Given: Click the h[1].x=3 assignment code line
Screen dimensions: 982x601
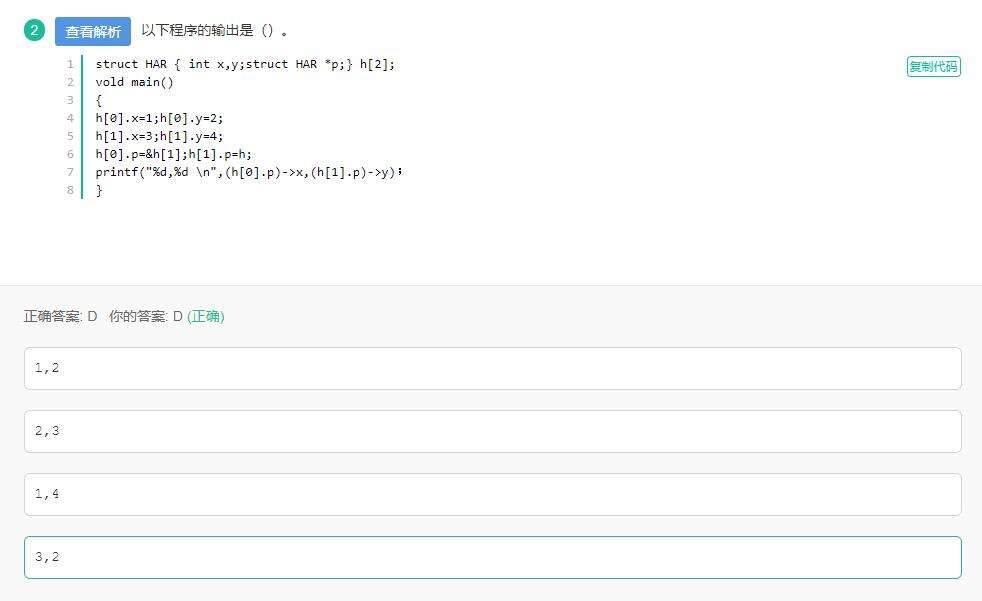Looking at the screenshot, I should [x=159, y=136].
